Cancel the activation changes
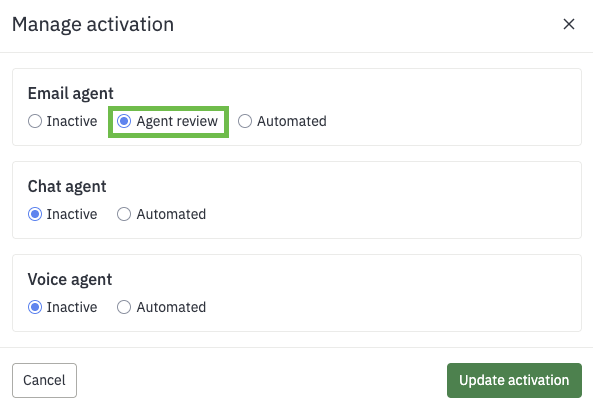Viewport: 593px width, 408px height. pyautogui.click(x=44, y=380)
